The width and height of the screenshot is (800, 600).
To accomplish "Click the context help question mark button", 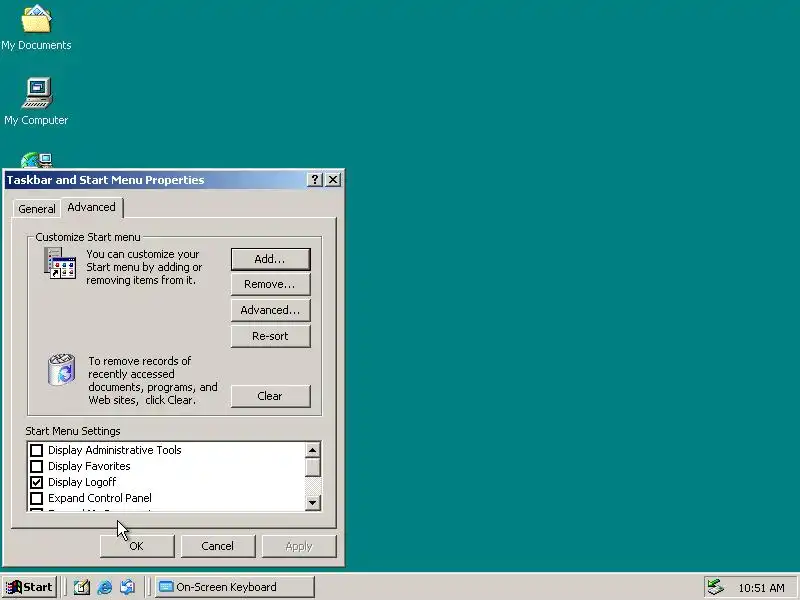I will [x=315, y=180].
